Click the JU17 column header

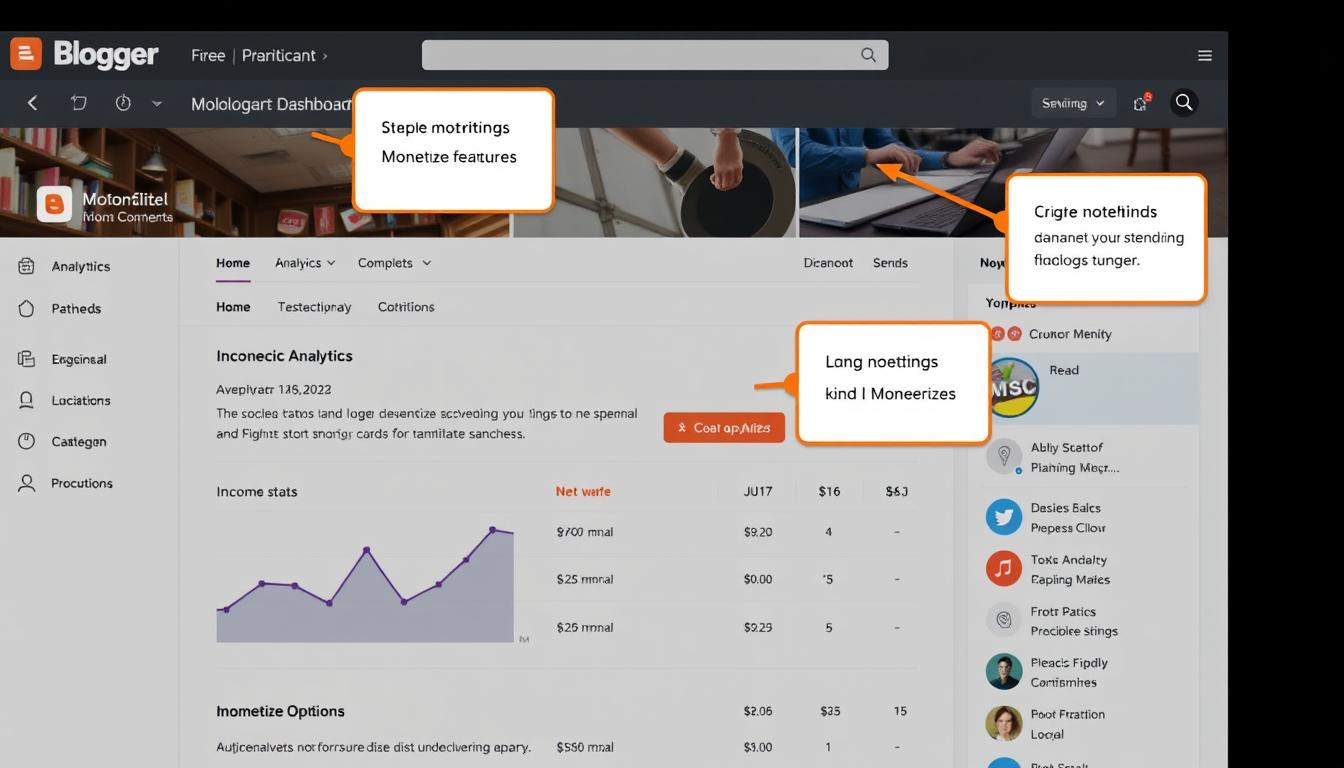tap(758, 492)
